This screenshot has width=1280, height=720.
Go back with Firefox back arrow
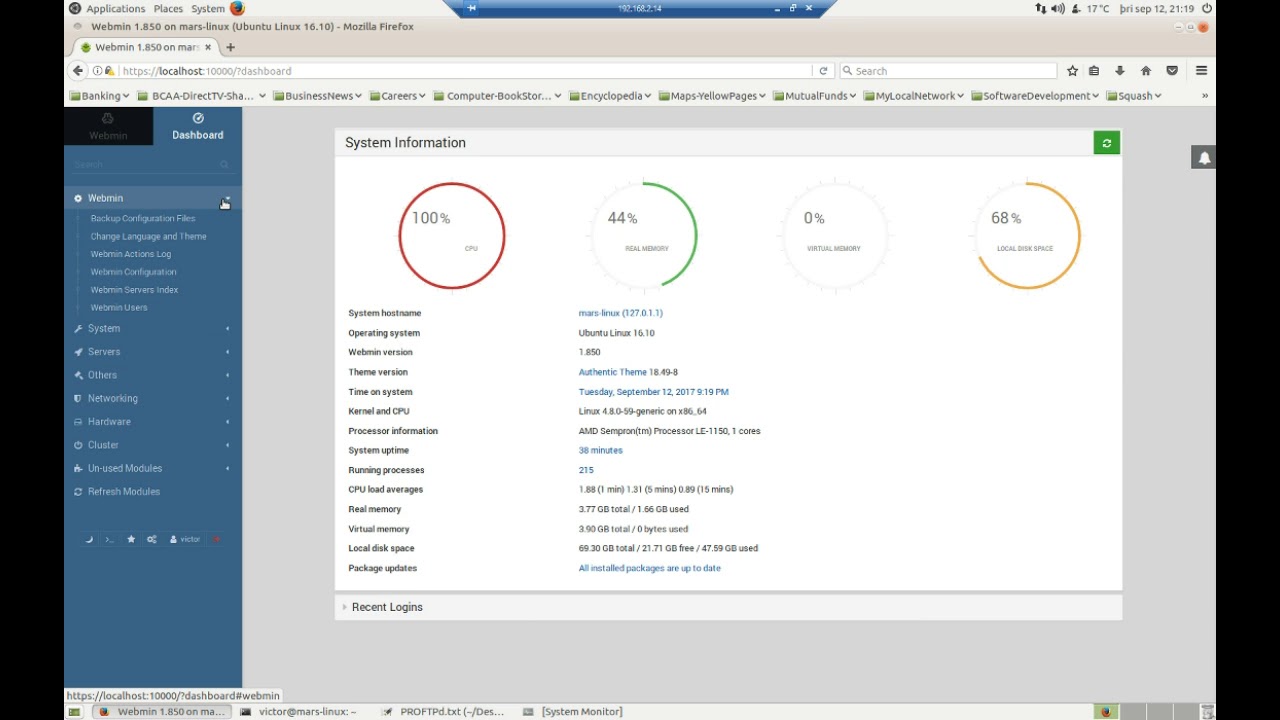pyautogui.click(x=78, y=71)
